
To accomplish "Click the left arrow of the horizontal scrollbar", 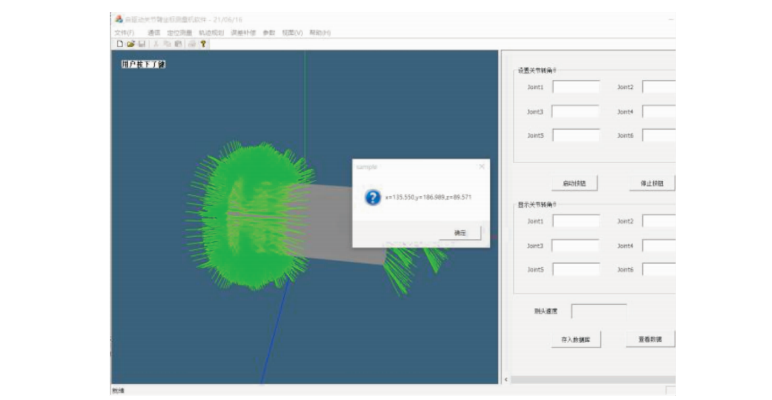I will pyautogui.click(x=506, y=379).
